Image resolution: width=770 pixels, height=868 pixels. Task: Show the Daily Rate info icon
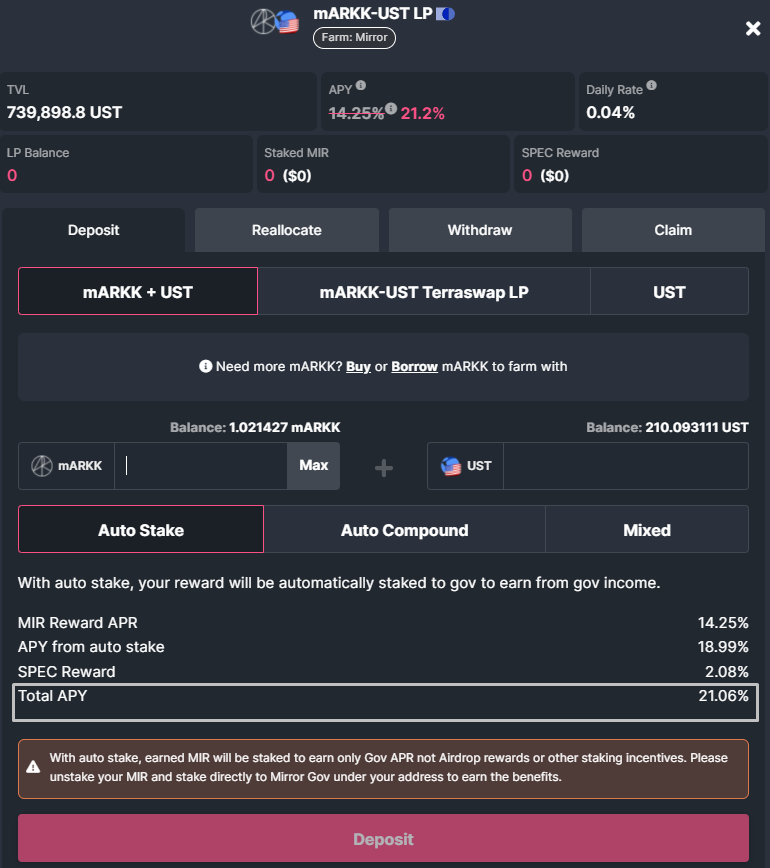[652, 88]
